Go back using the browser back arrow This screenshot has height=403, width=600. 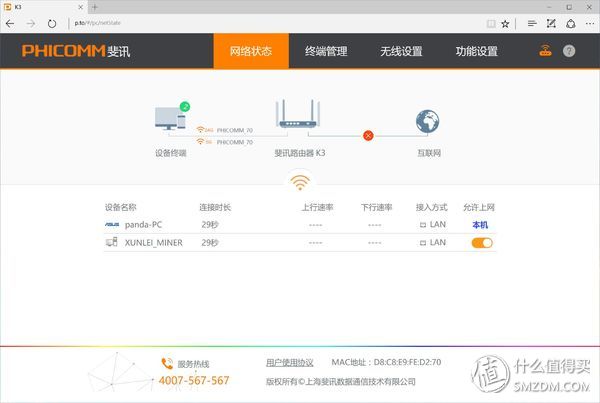(x=10, y=24)
